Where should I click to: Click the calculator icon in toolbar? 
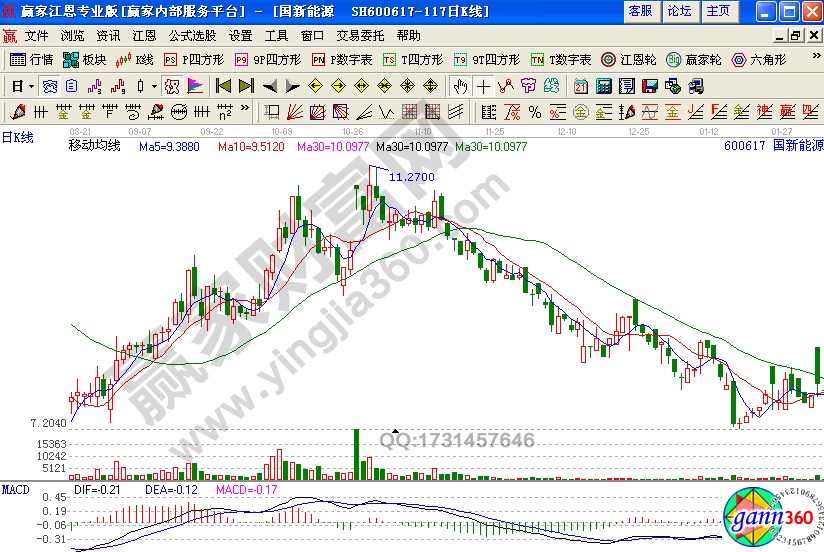pos(604,85)
